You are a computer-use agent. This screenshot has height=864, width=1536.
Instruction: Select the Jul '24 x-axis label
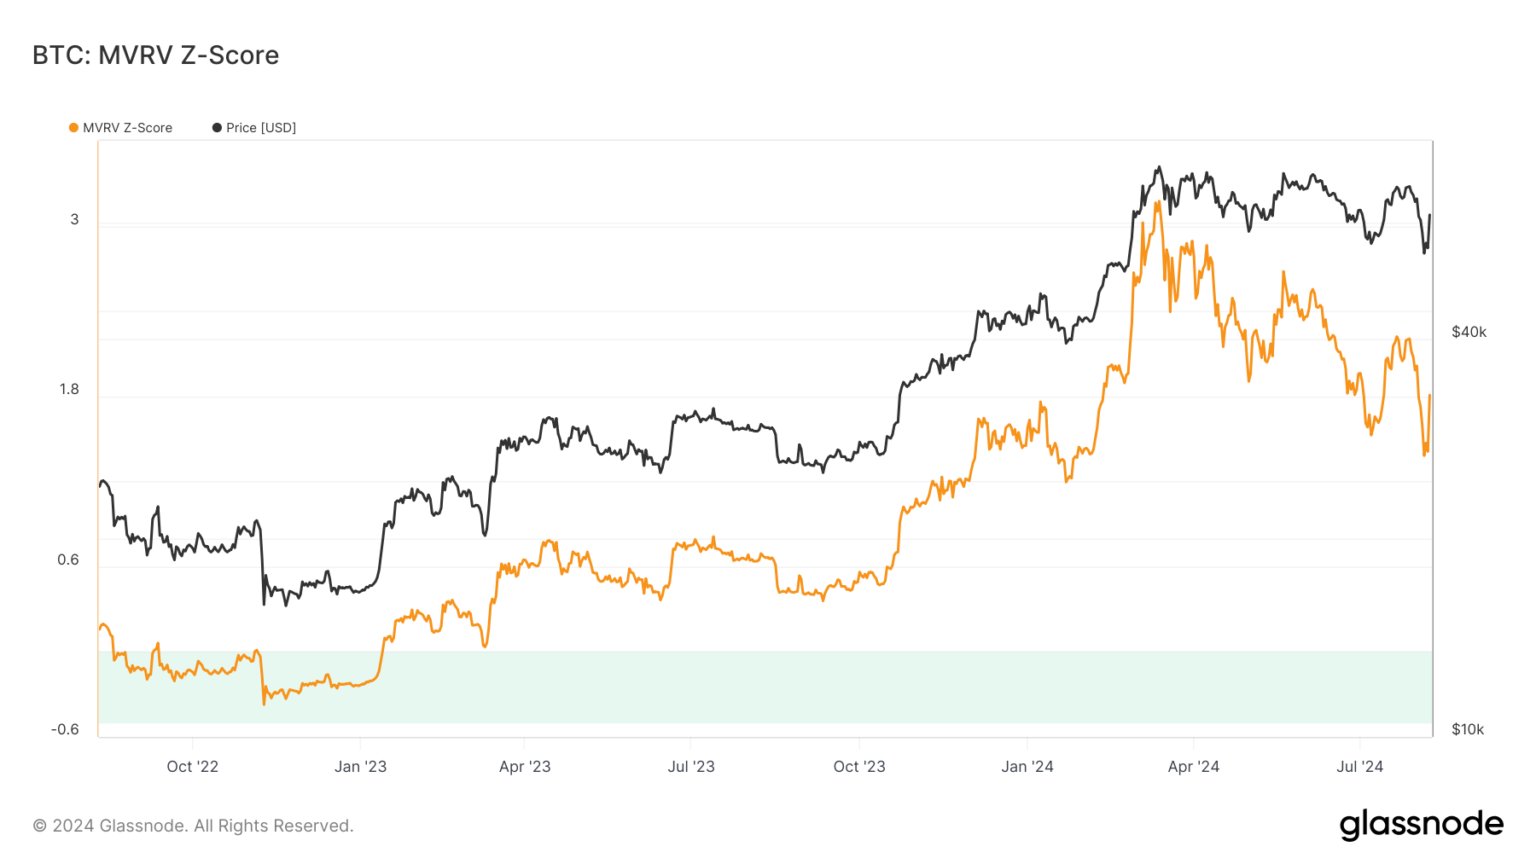[x=1360, y=767]
